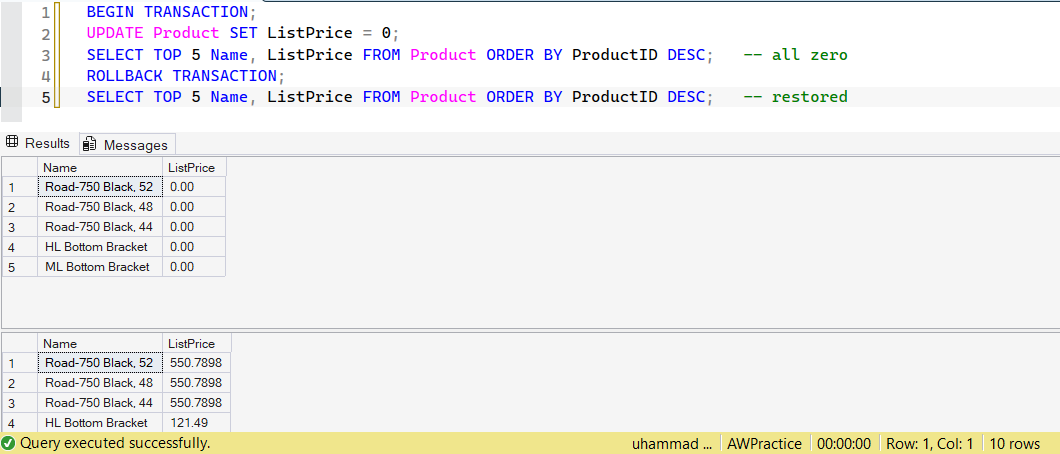
Task: Click 'Road-750 Black, 44' in first result grid
Action: click(x=100, y=226)
